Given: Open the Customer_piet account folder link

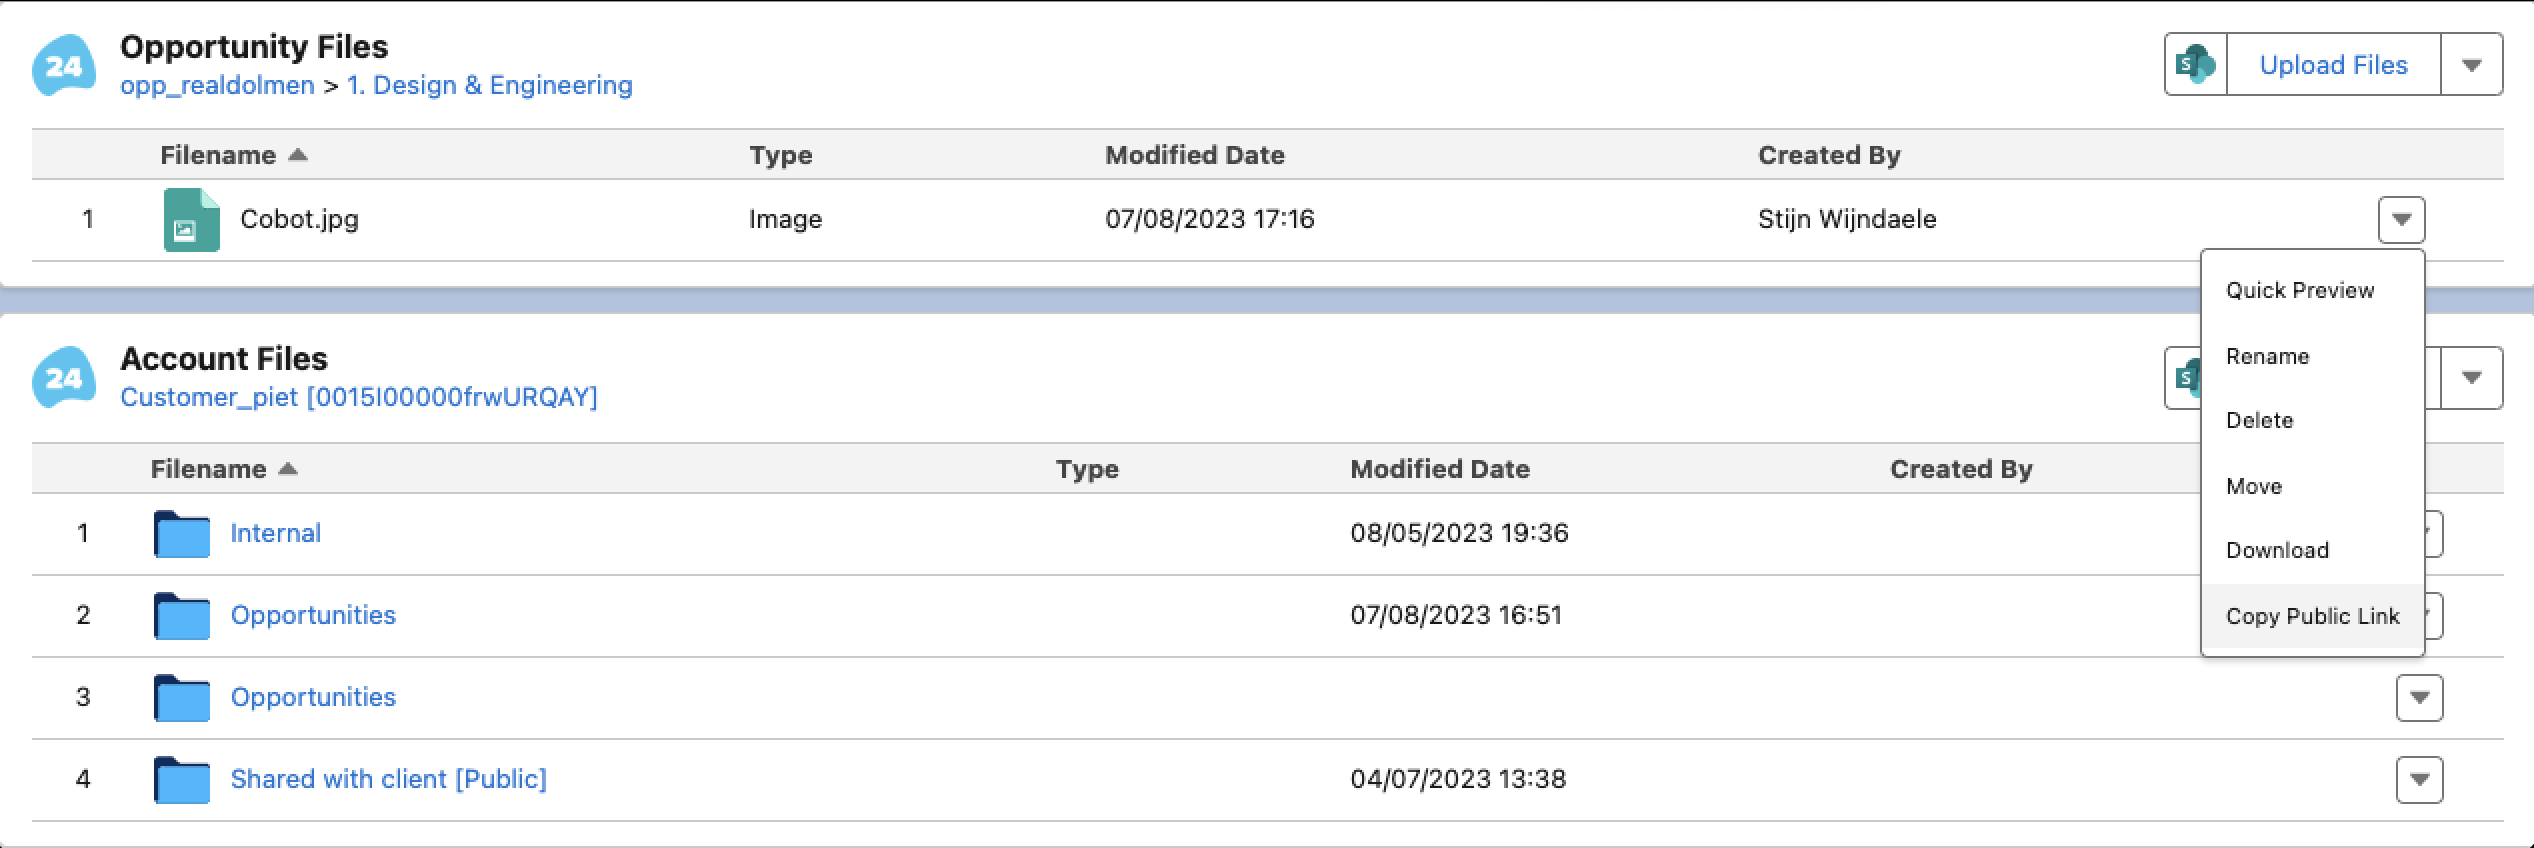Looking at the screenshot, I should coord(358,398).
